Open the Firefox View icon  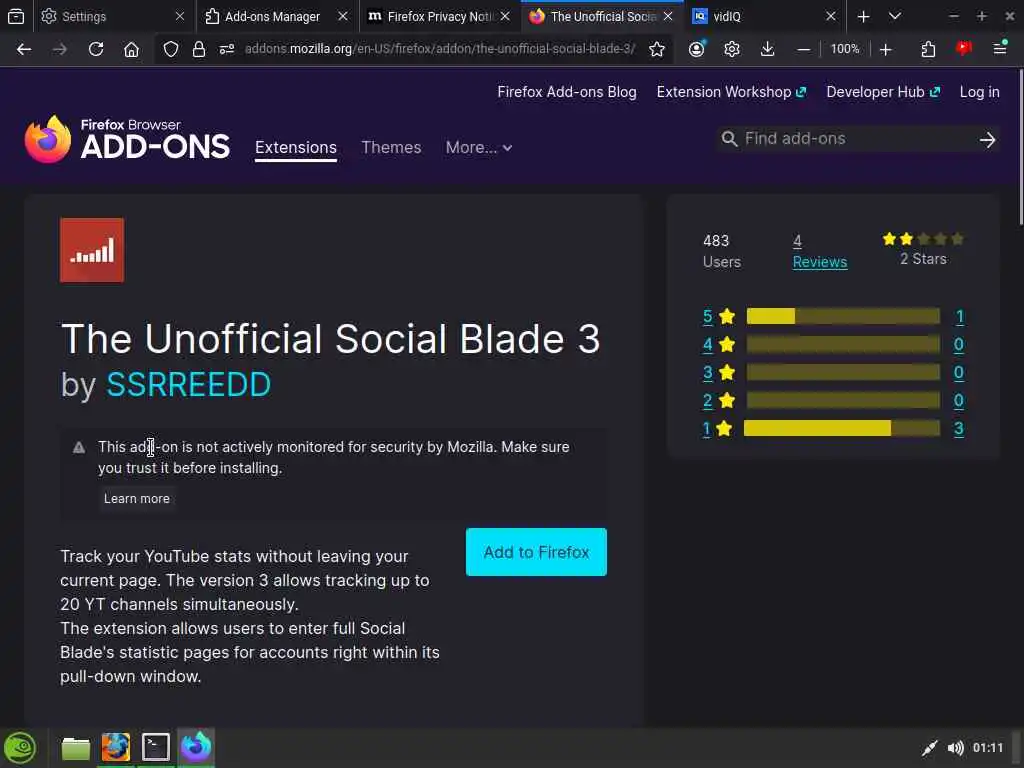16,16
